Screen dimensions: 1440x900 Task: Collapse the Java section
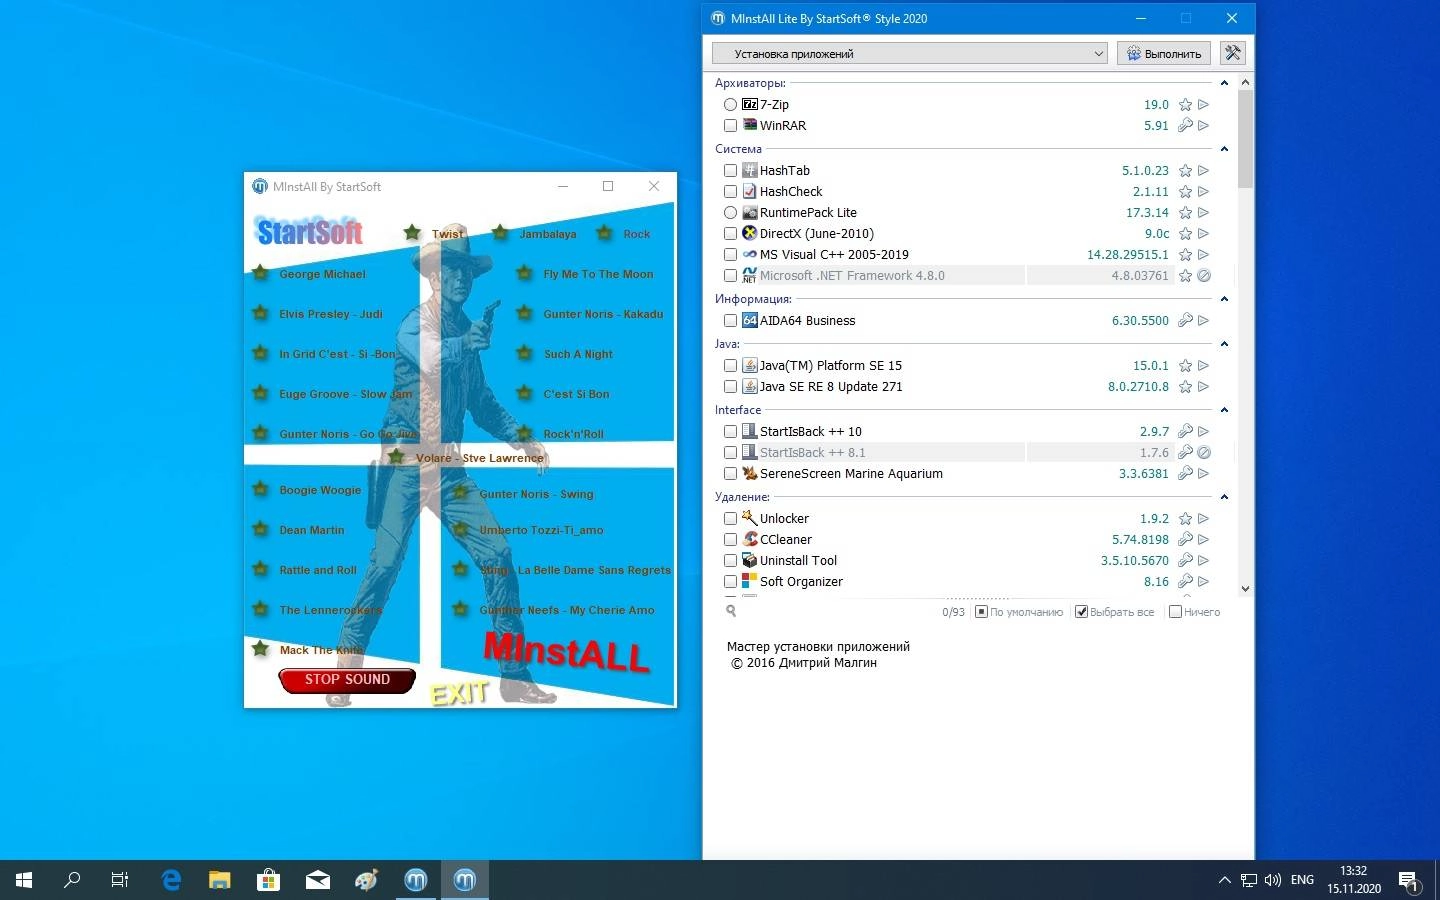[1224, 344]
